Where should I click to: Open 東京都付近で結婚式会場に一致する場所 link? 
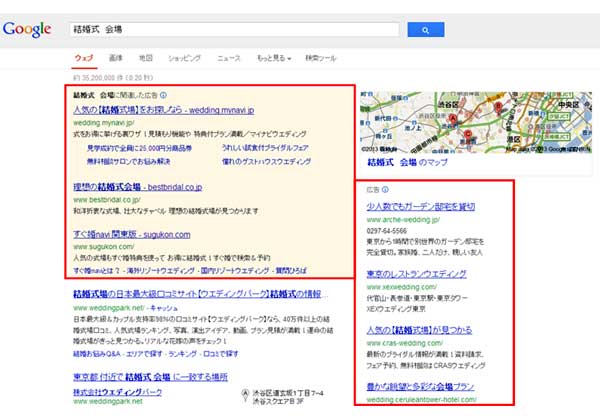coord(150,377)
